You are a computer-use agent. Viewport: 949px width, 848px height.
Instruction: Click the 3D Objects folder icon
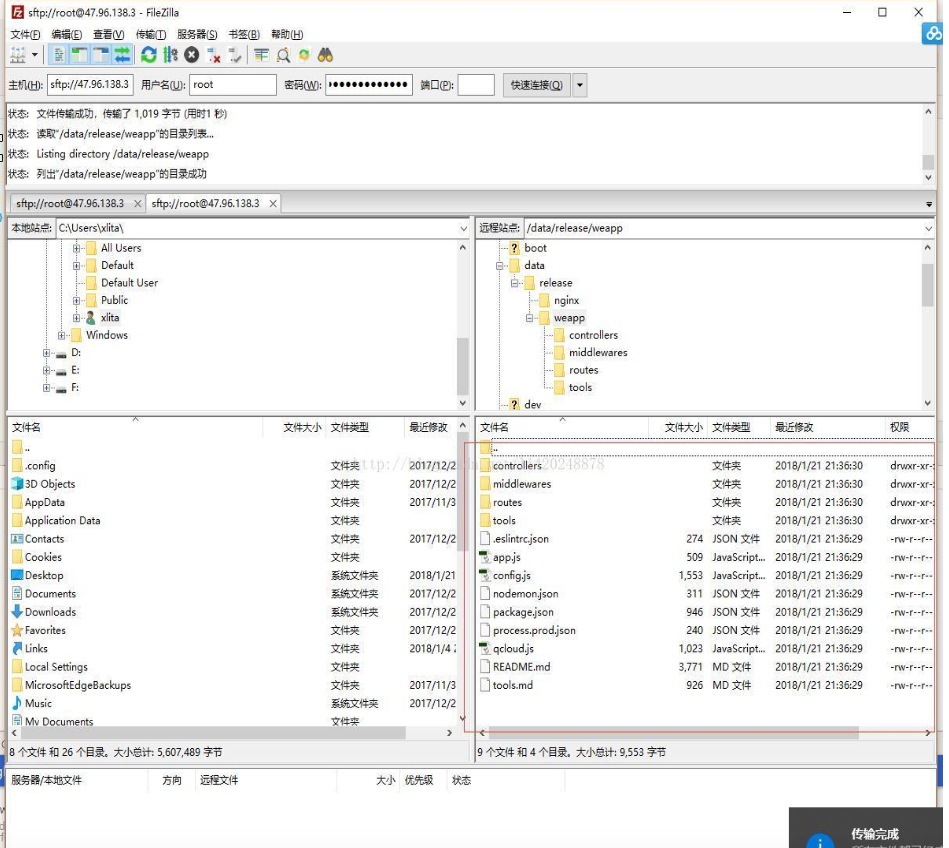(x=17, y=484)
